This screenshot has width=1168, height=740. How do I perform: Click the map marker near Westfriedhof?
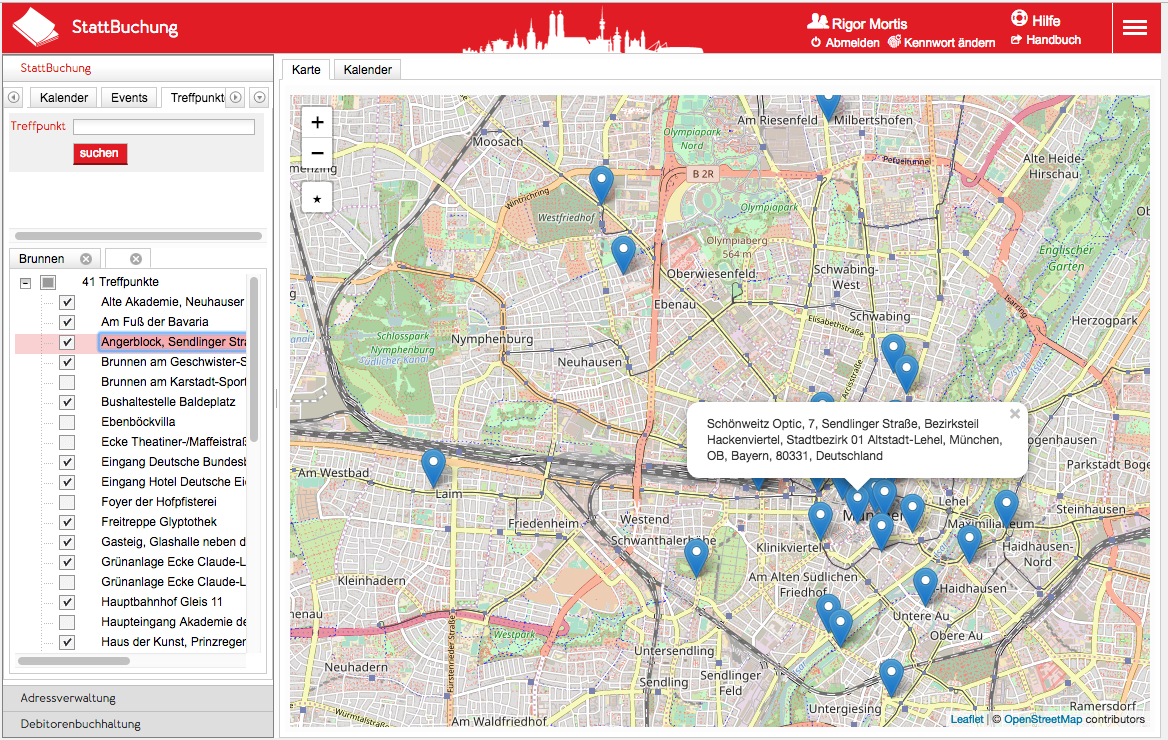601,184
